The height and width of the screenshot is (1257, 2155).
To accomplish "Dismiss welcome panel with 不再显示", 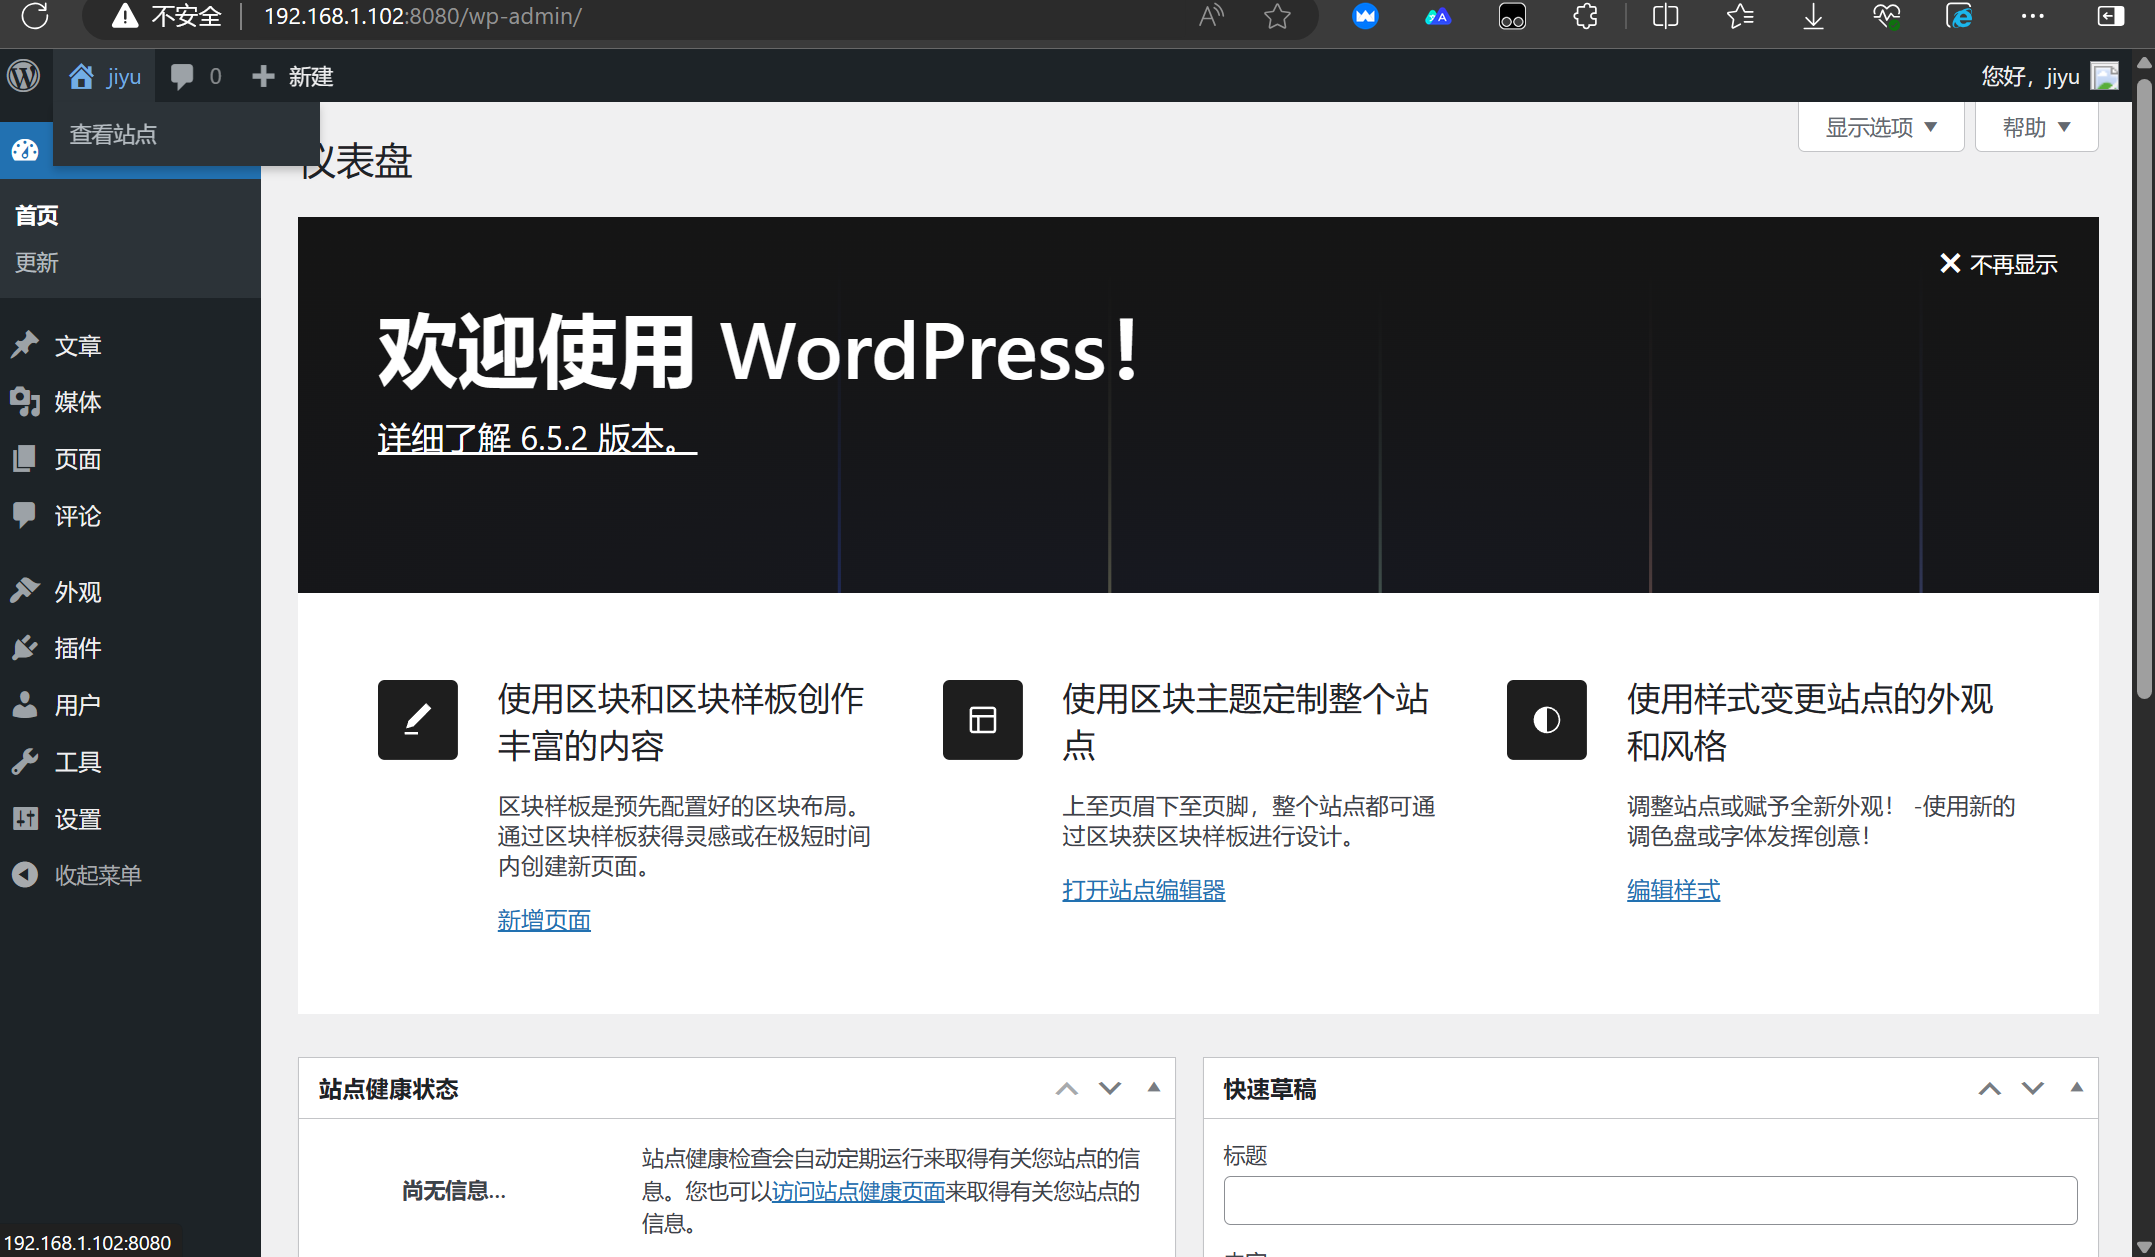I will (1998, 264).
